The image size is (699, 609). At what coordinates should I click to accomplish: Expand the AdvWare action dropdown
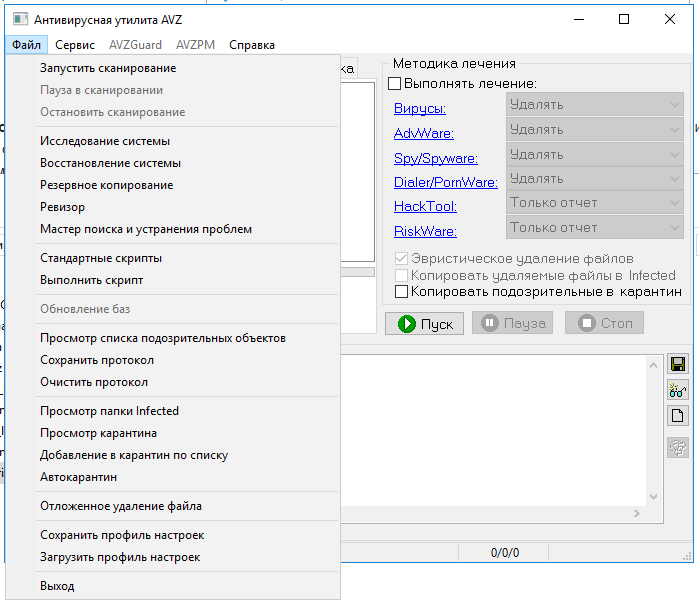[x=594, y=129]
